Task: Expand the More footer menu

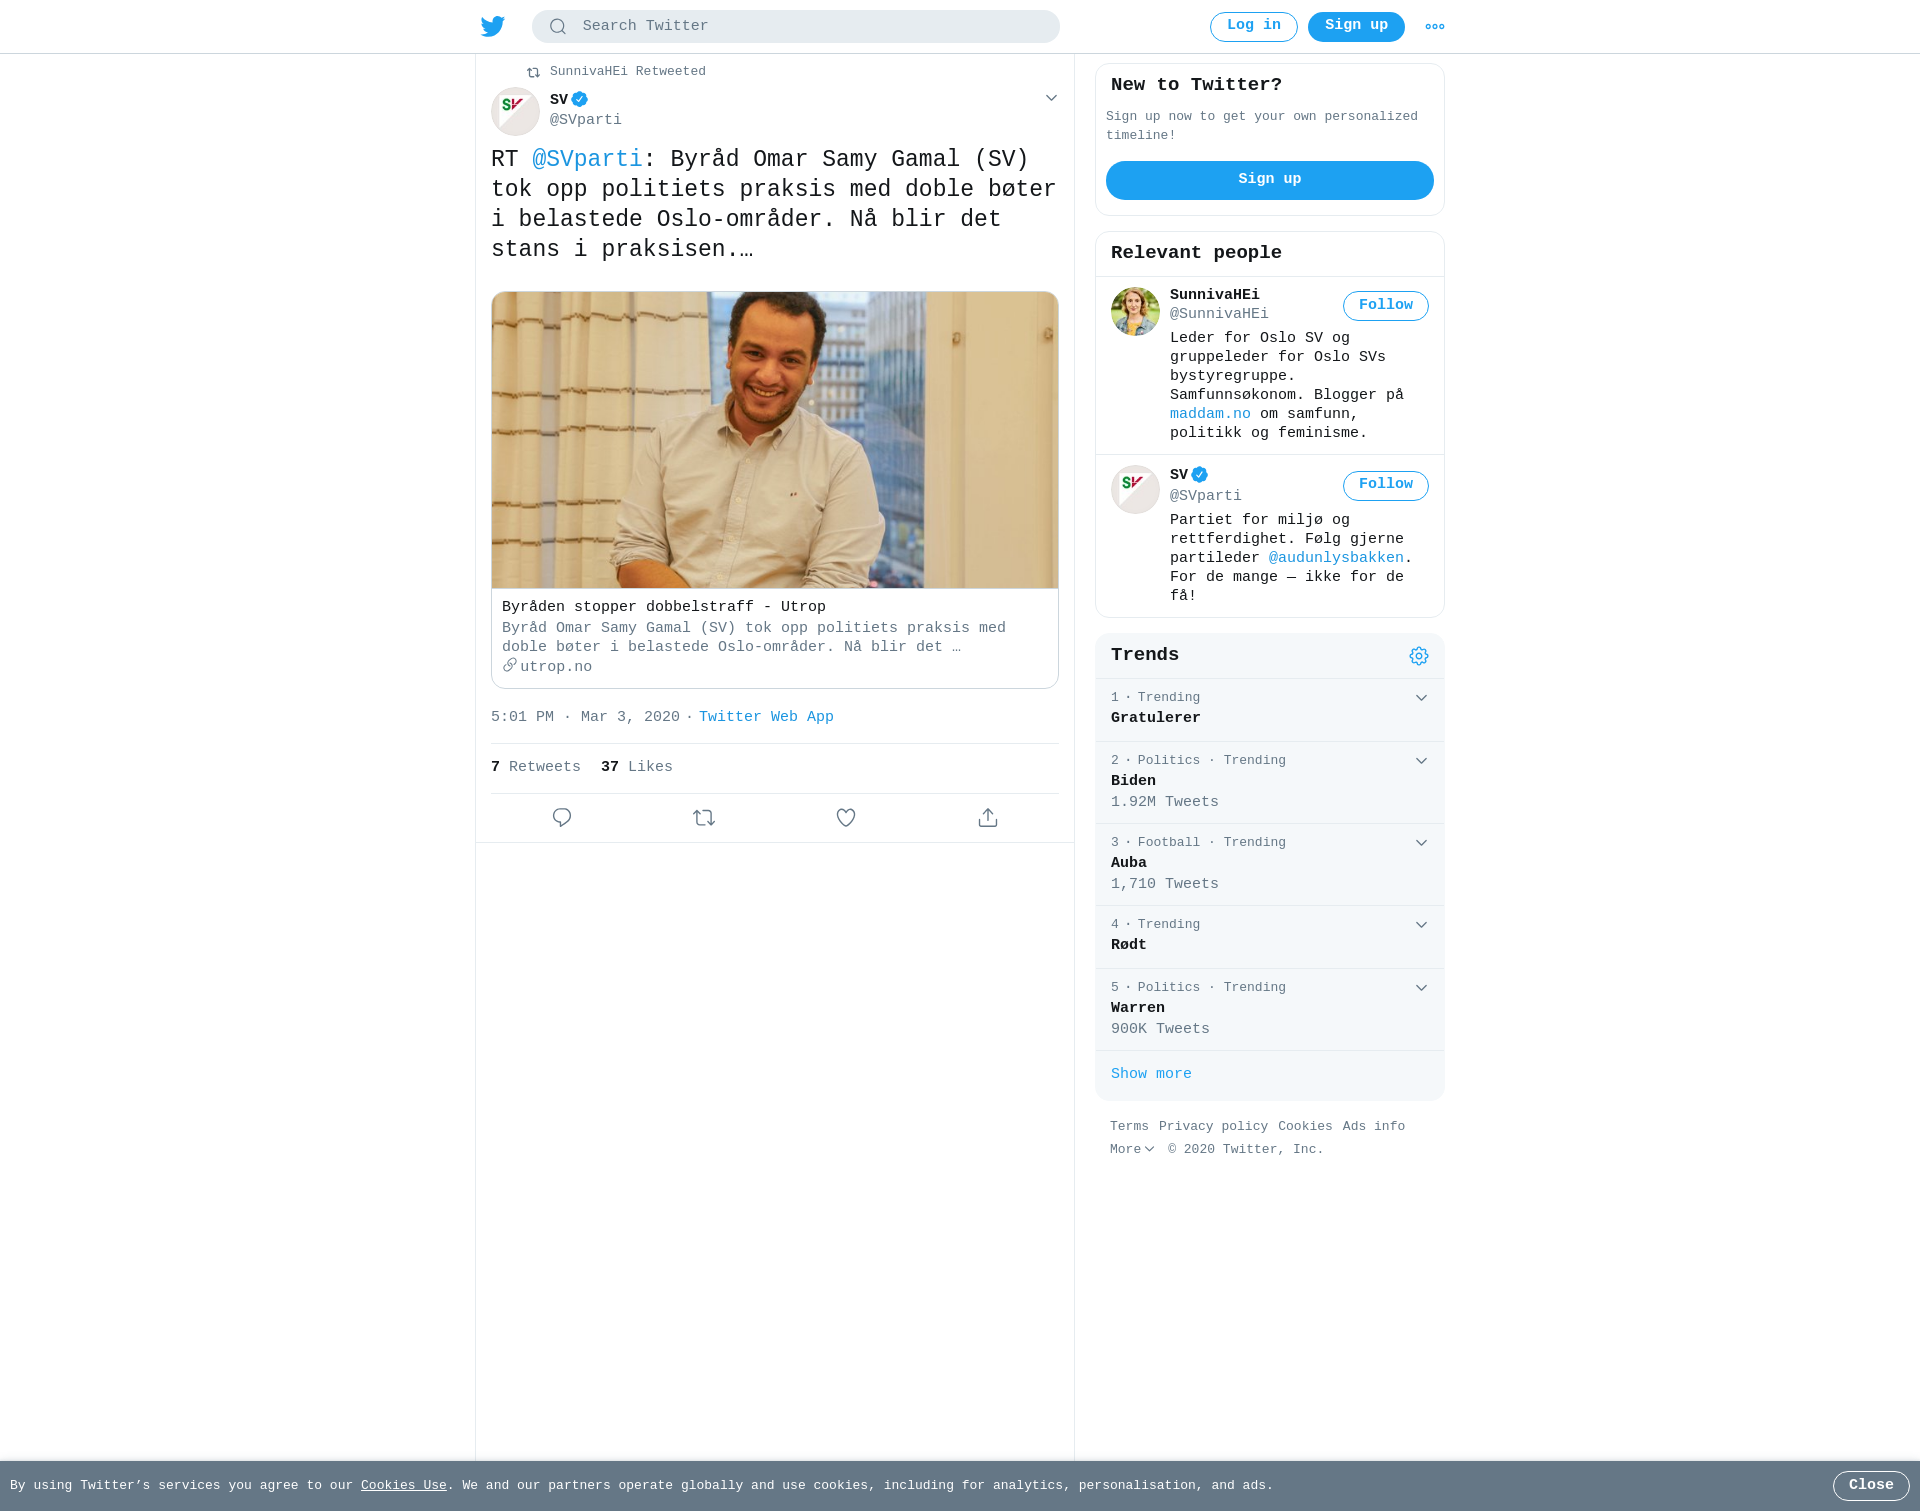Action: 1132,1150
